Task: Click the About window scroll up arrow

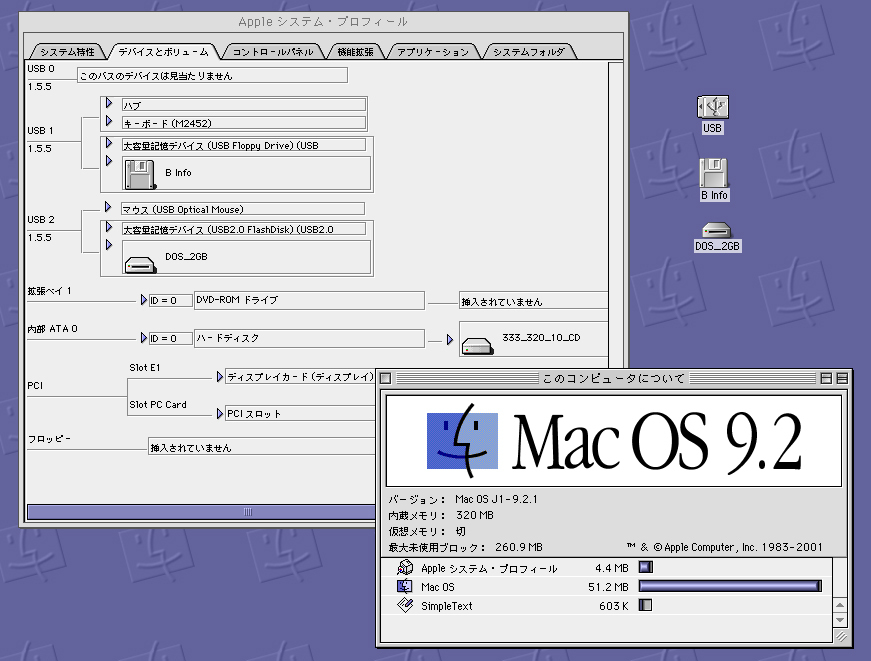Action: coord(840,605)
